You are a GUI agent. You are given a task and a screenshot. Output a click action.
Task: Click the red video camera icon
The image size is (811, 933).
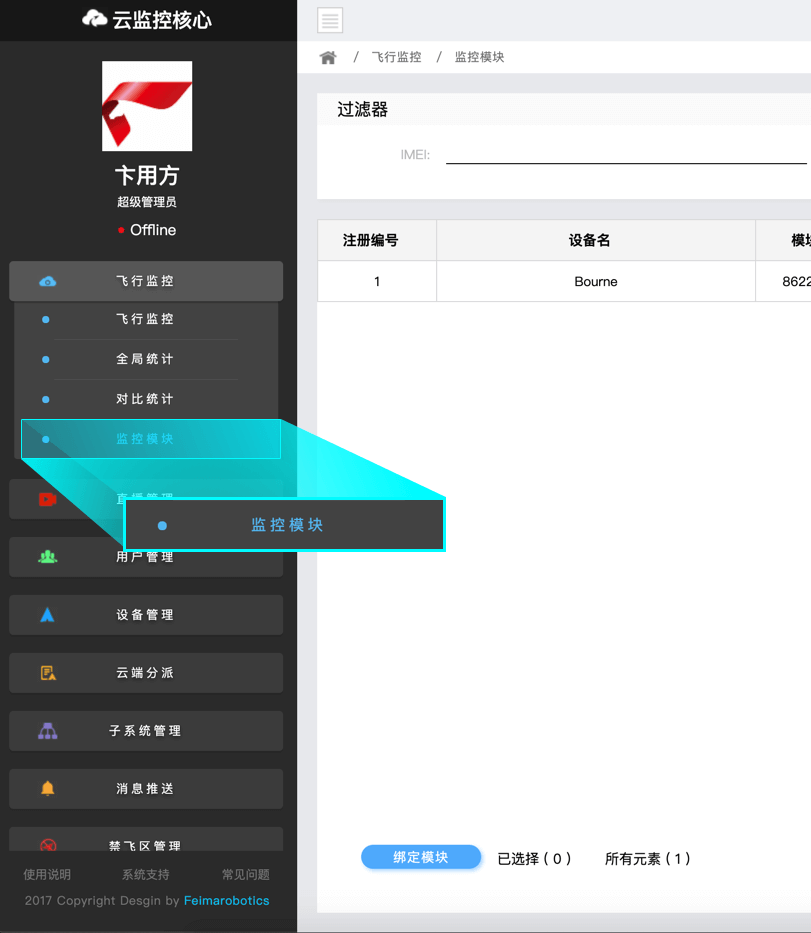click(48, 499)
